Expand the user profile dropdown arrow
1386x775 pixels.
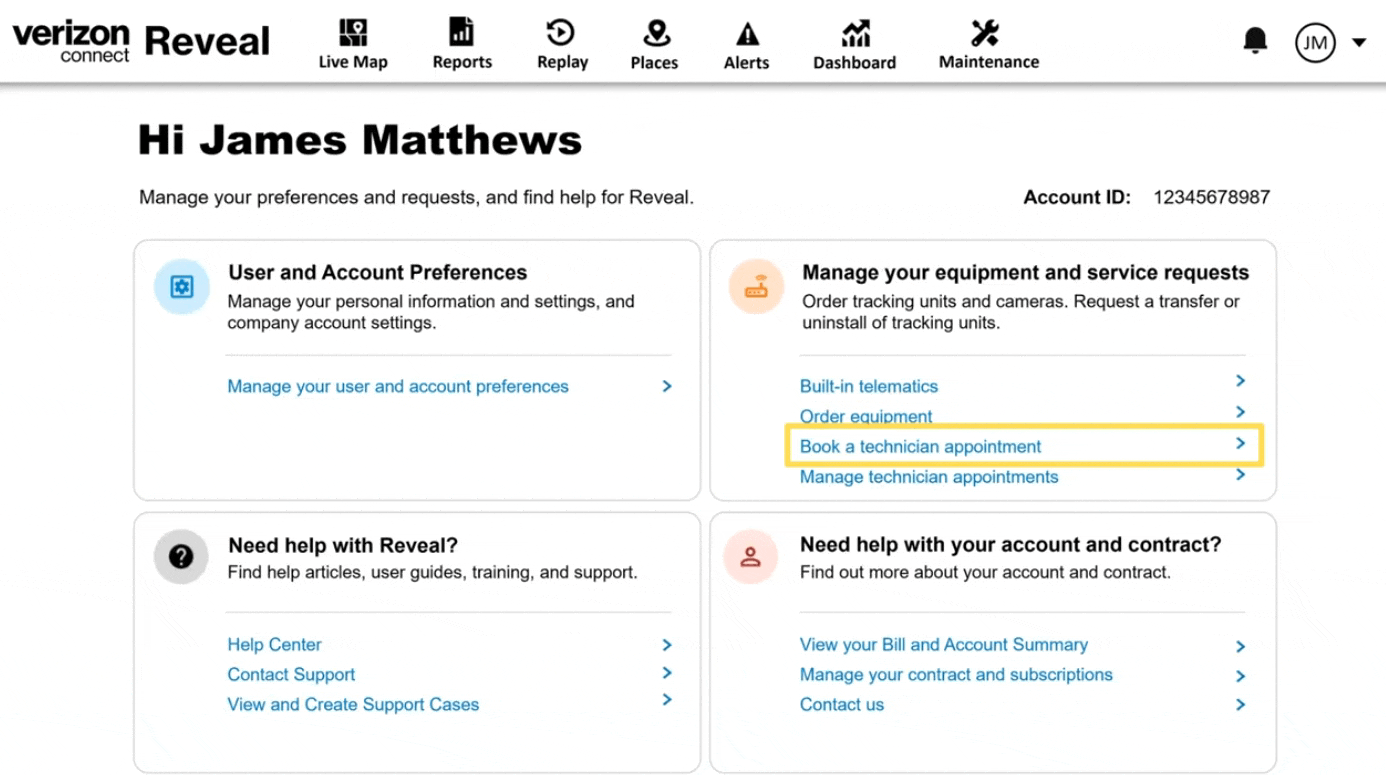point(1359,43)
